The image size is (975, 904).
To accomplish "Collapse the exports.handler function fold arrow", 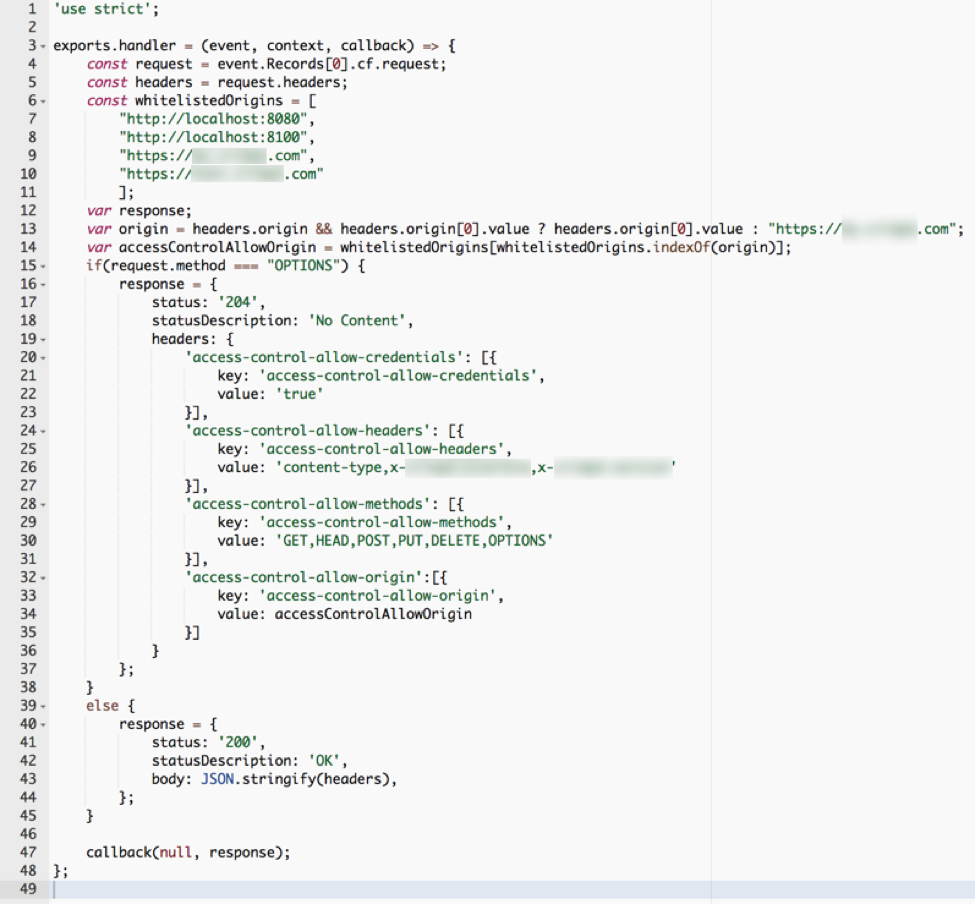I will click(x=42, y=45).
